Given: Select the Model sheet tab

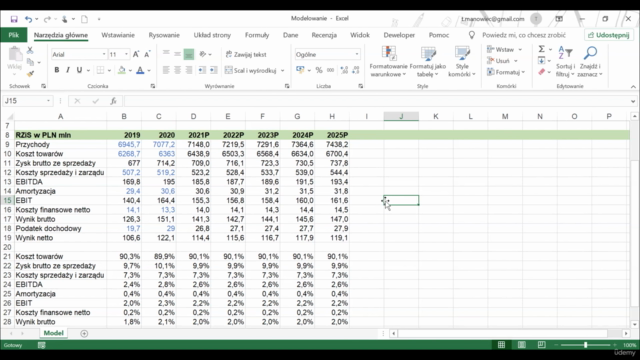Looking at the screenshot, I should 53,333.
